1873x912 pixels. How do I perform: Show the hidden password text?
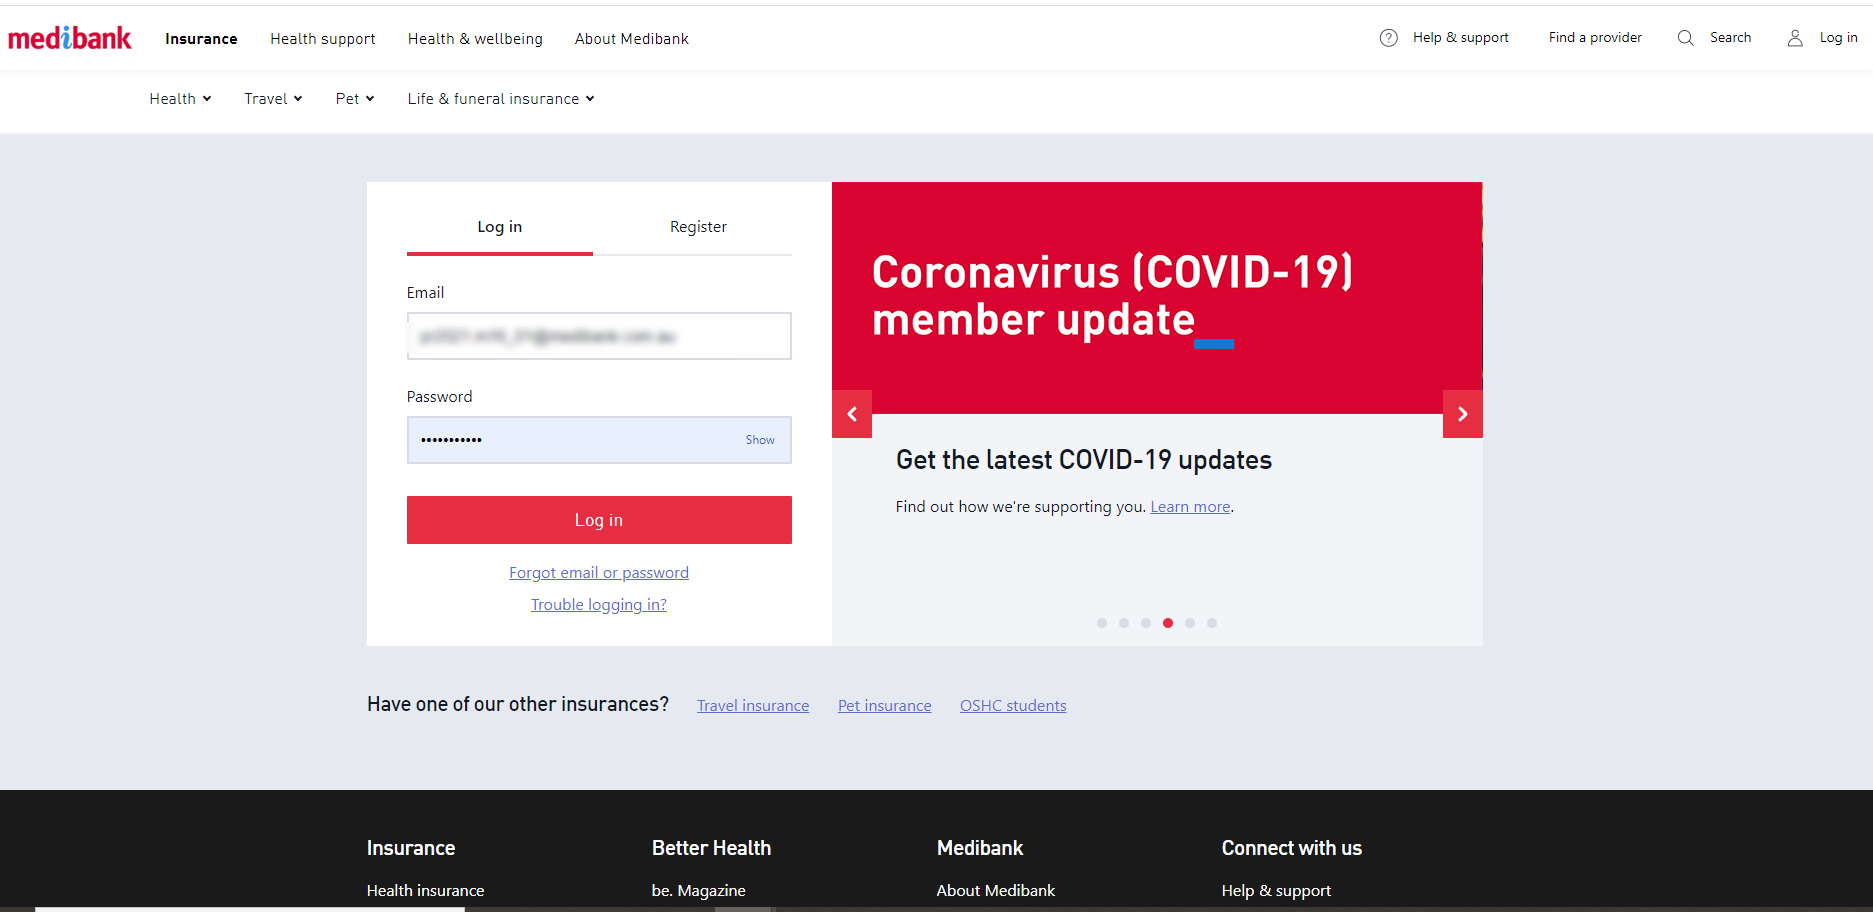pyautogui.click(x=759, y=440)
